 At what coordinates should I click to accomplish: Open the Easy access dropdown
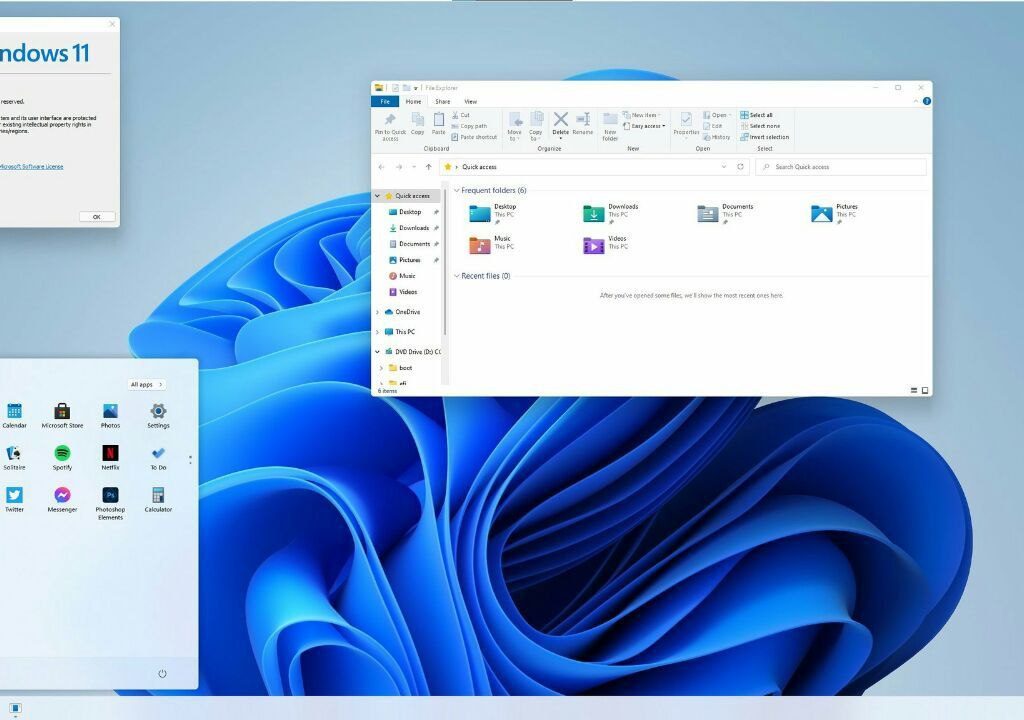pos(644,126)
